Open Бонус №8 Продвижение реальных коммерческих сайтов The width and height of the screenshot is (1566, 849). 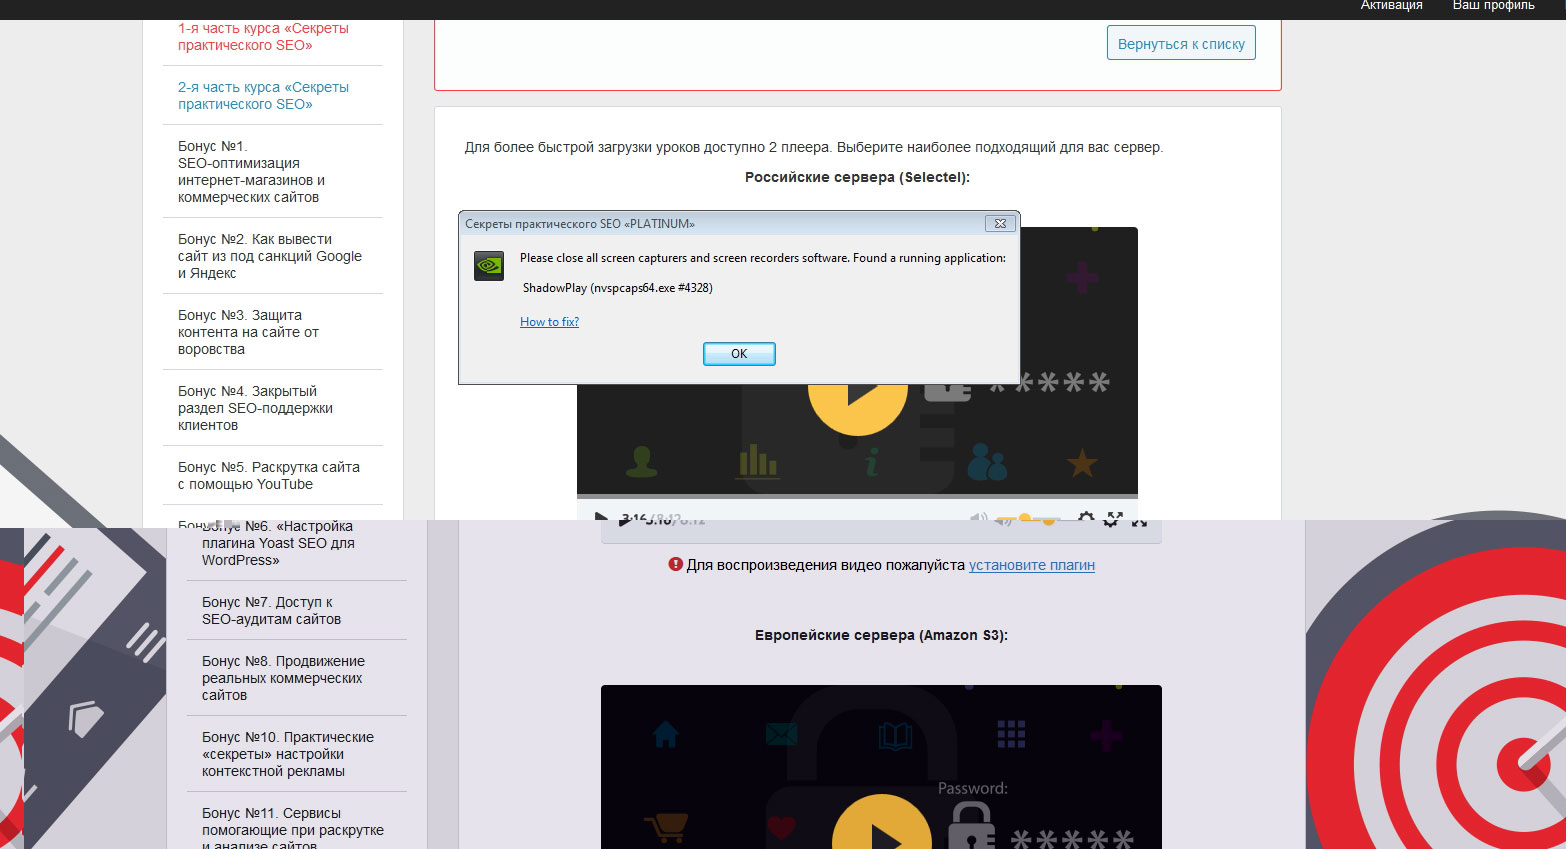click(x=283, y=678)
